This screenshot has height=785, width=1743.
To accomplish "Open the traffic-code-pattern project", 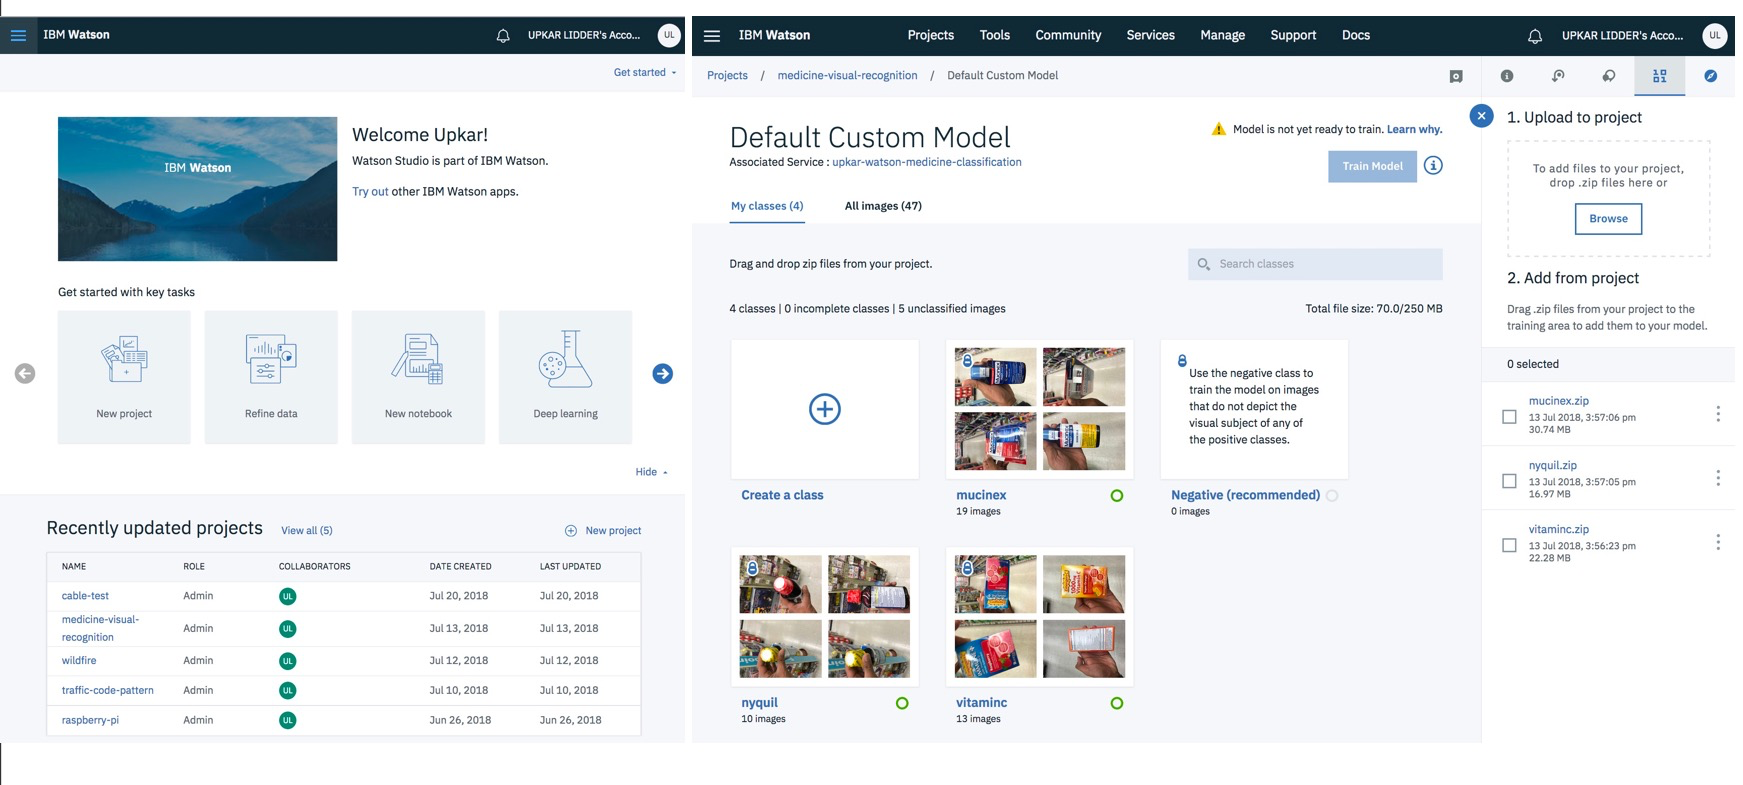I will tap(108, 691).
